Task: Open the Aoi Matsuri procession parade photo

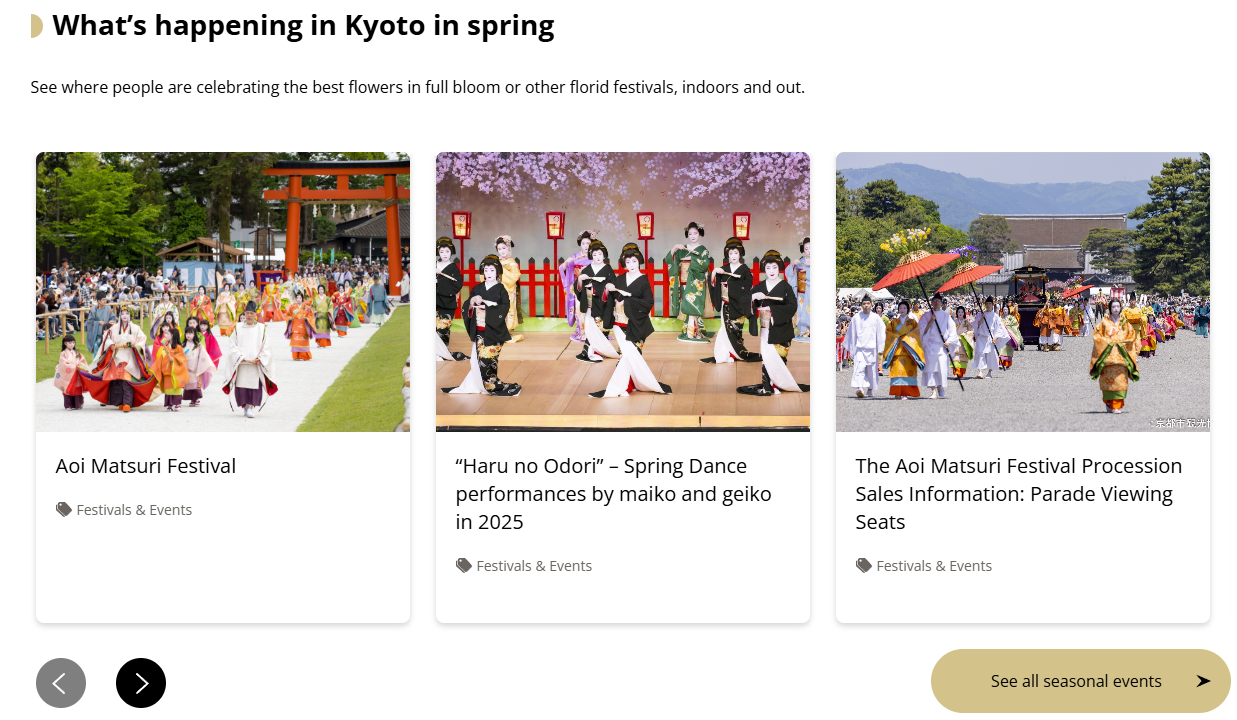Action: click(x=1023, y=292)
